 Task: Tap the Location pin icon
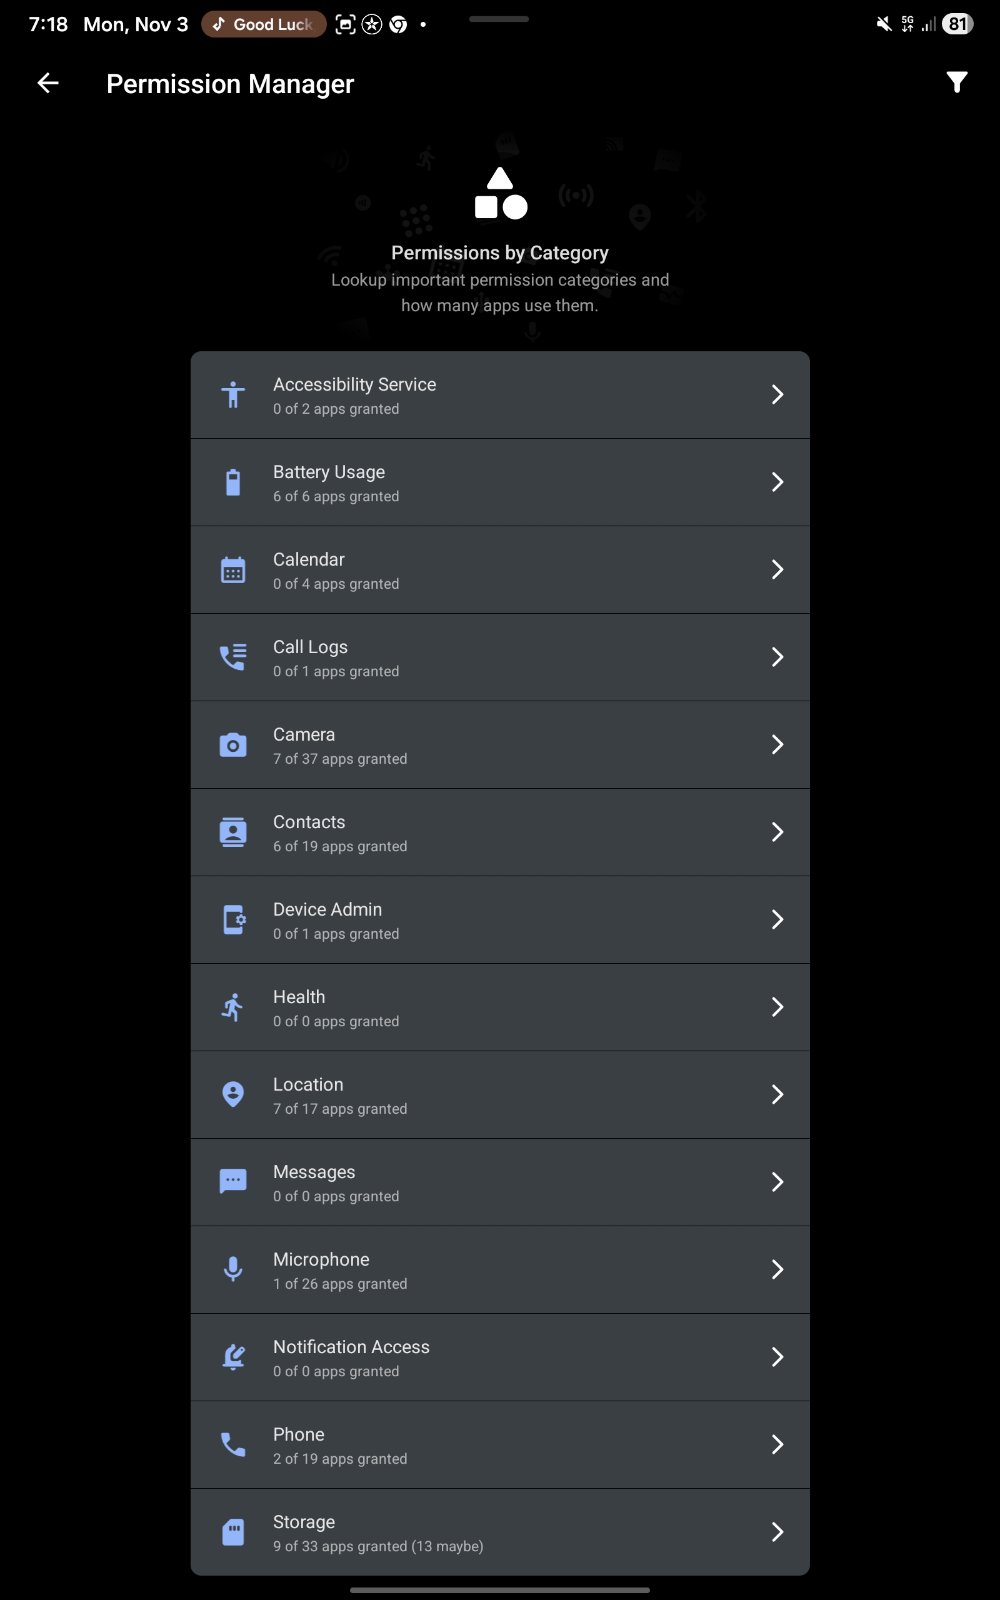click(233, 1094)
